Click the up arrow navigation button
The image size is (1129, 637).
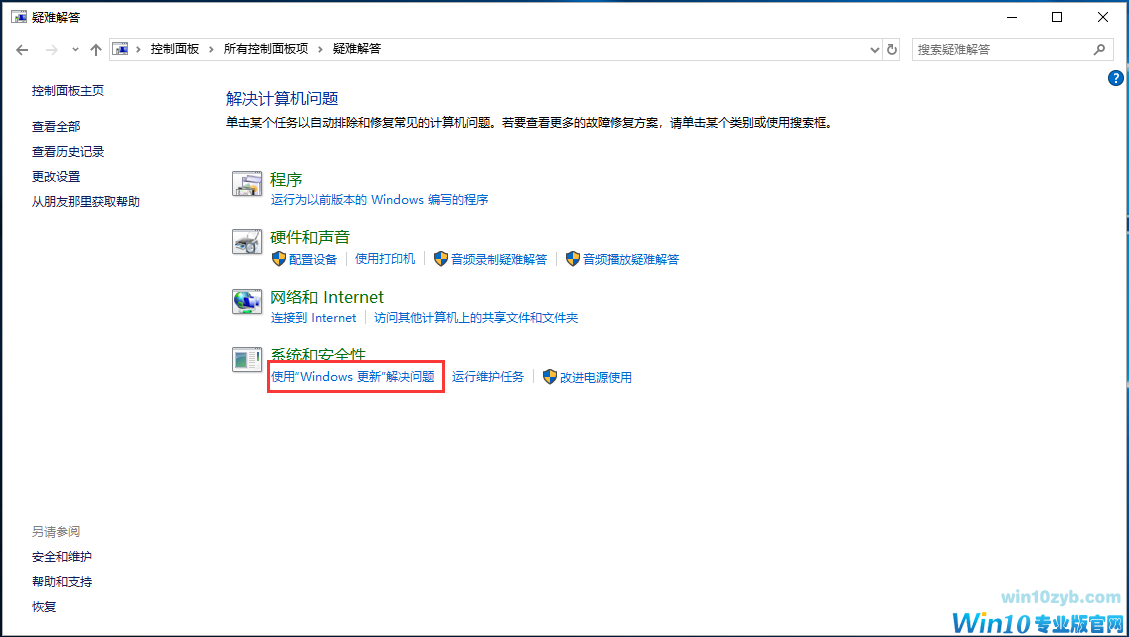[x=96, y=48]
